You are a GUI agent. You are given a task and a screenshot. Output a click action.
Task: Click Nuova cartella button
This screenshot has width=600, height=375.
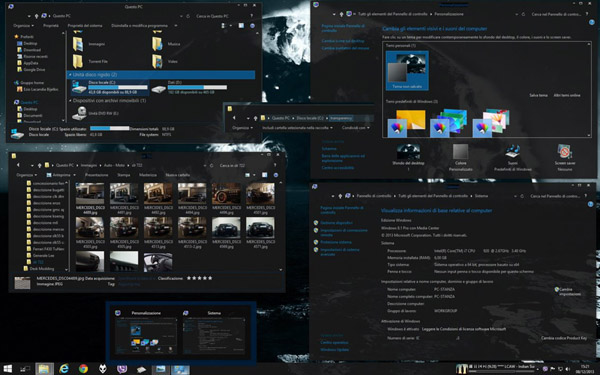tap(178, 175)
